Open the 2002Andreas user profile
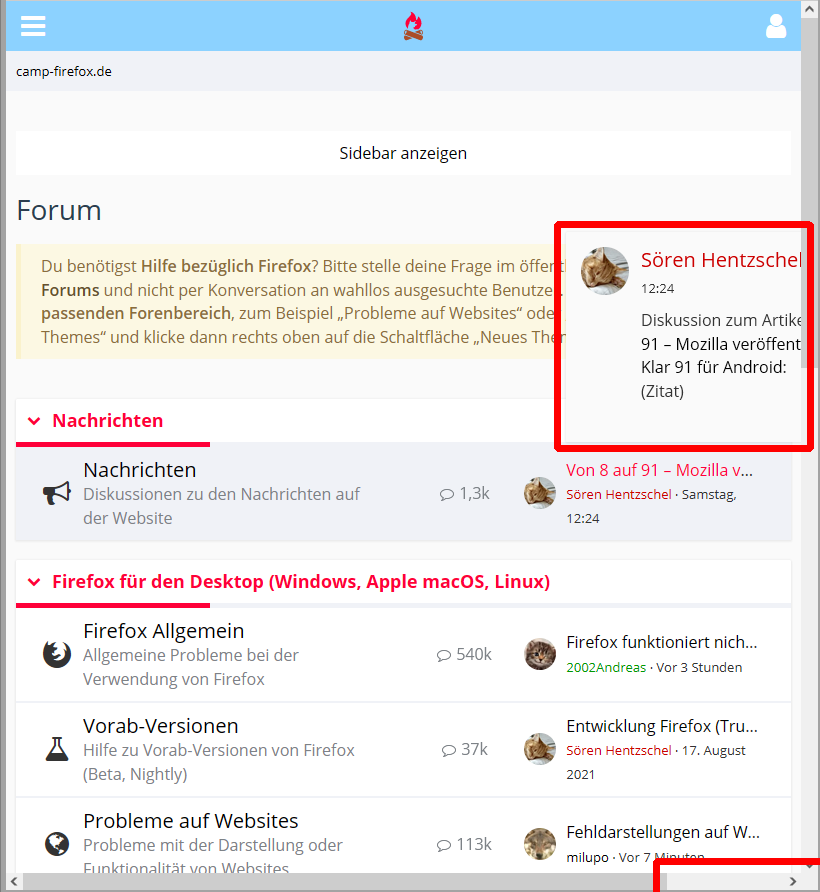Screen dimensions: 820x892 (x=606, y=667)
